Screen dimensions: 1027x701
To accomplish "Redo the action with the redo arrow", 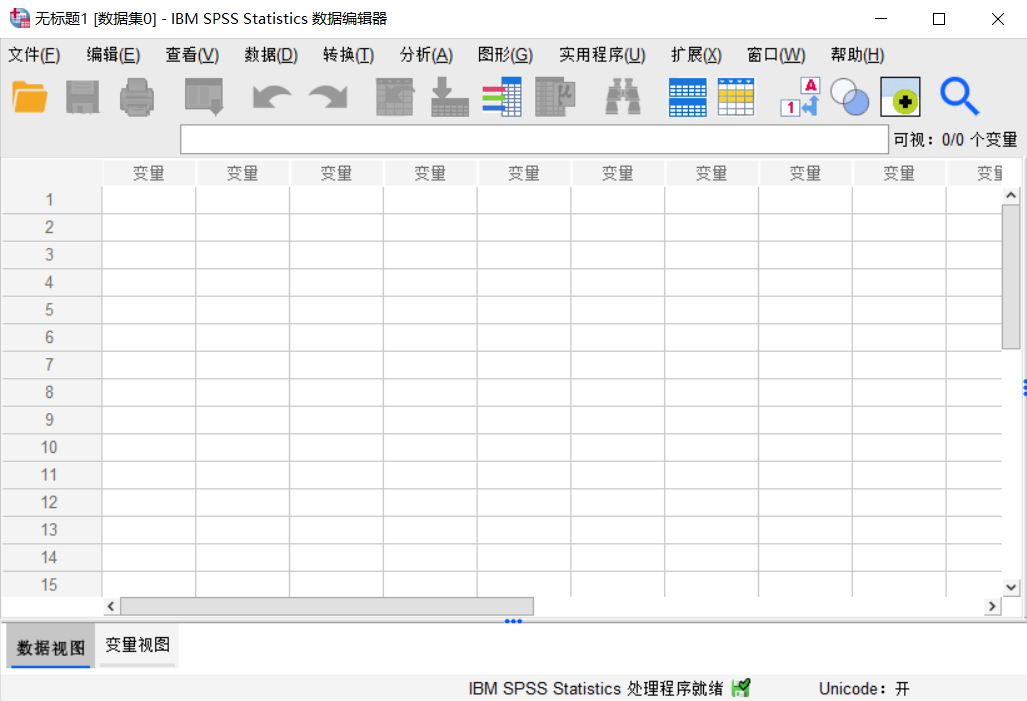I will click(x=329, y=97).
